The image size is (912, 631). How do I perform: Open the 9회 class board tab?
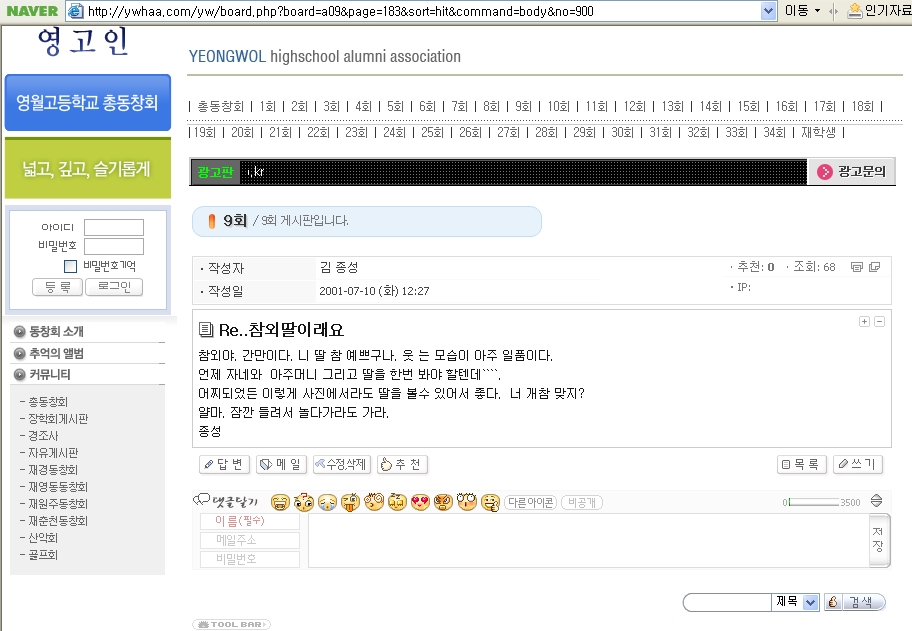pyautogui.click(x=523, y=106)
